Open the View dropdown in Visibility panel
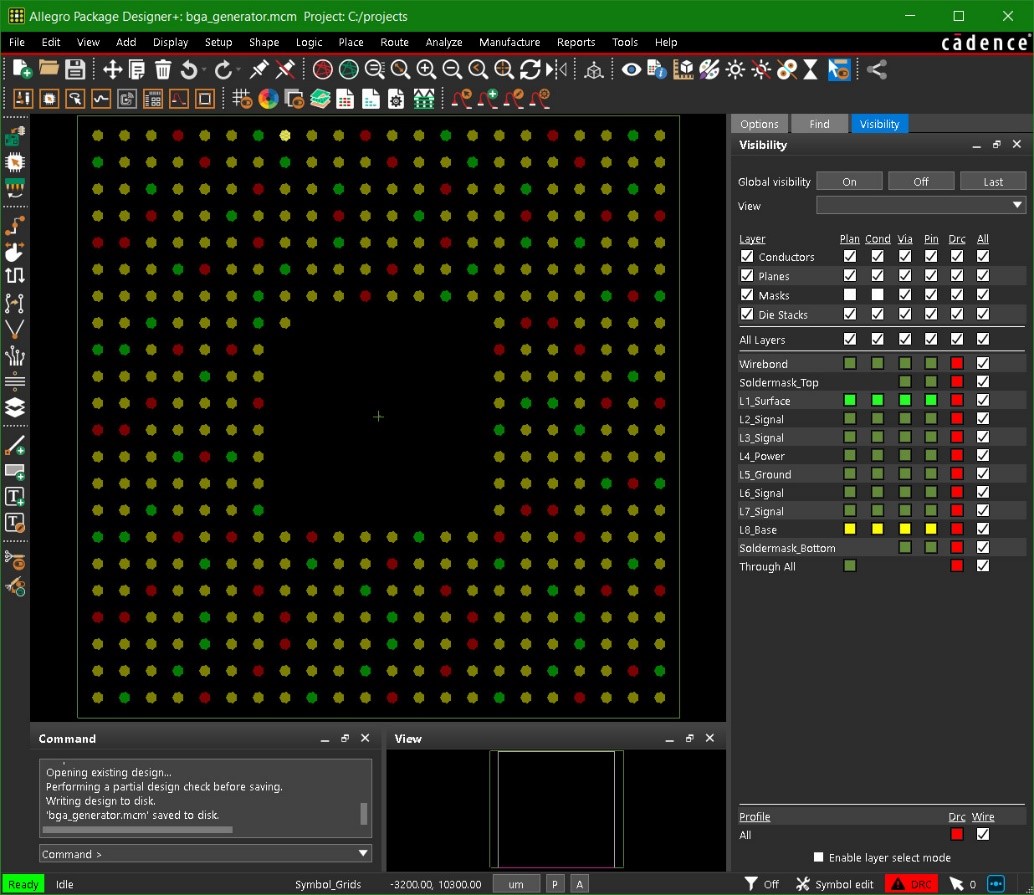The height and width of the screenshot is (895, 1034). 1018,206
